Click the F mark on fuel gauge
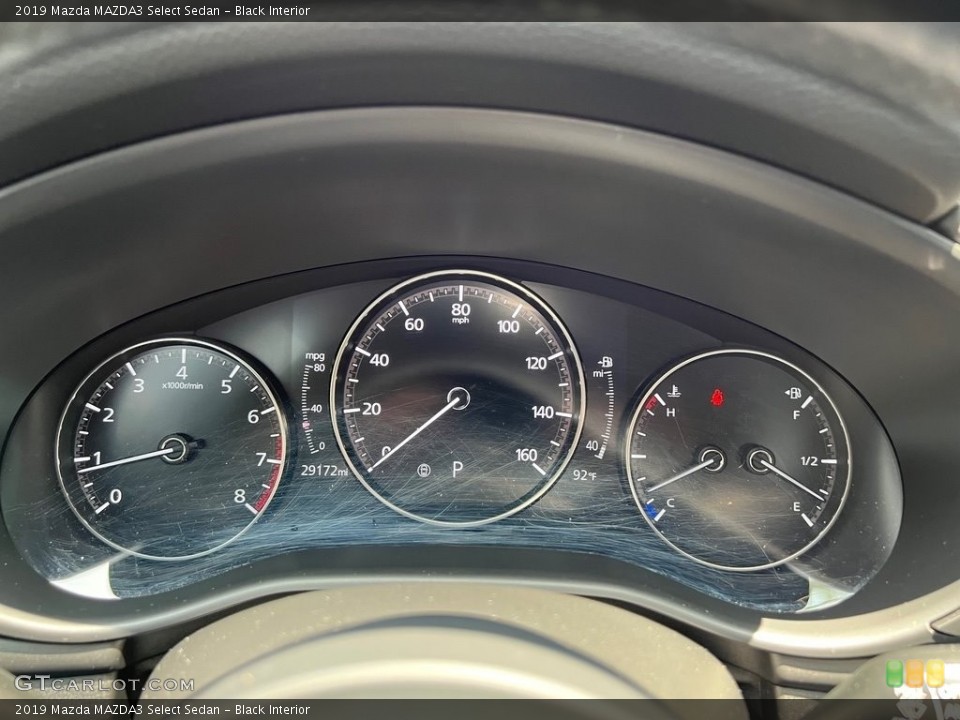The image size is (960, 720). coord(797,415)
